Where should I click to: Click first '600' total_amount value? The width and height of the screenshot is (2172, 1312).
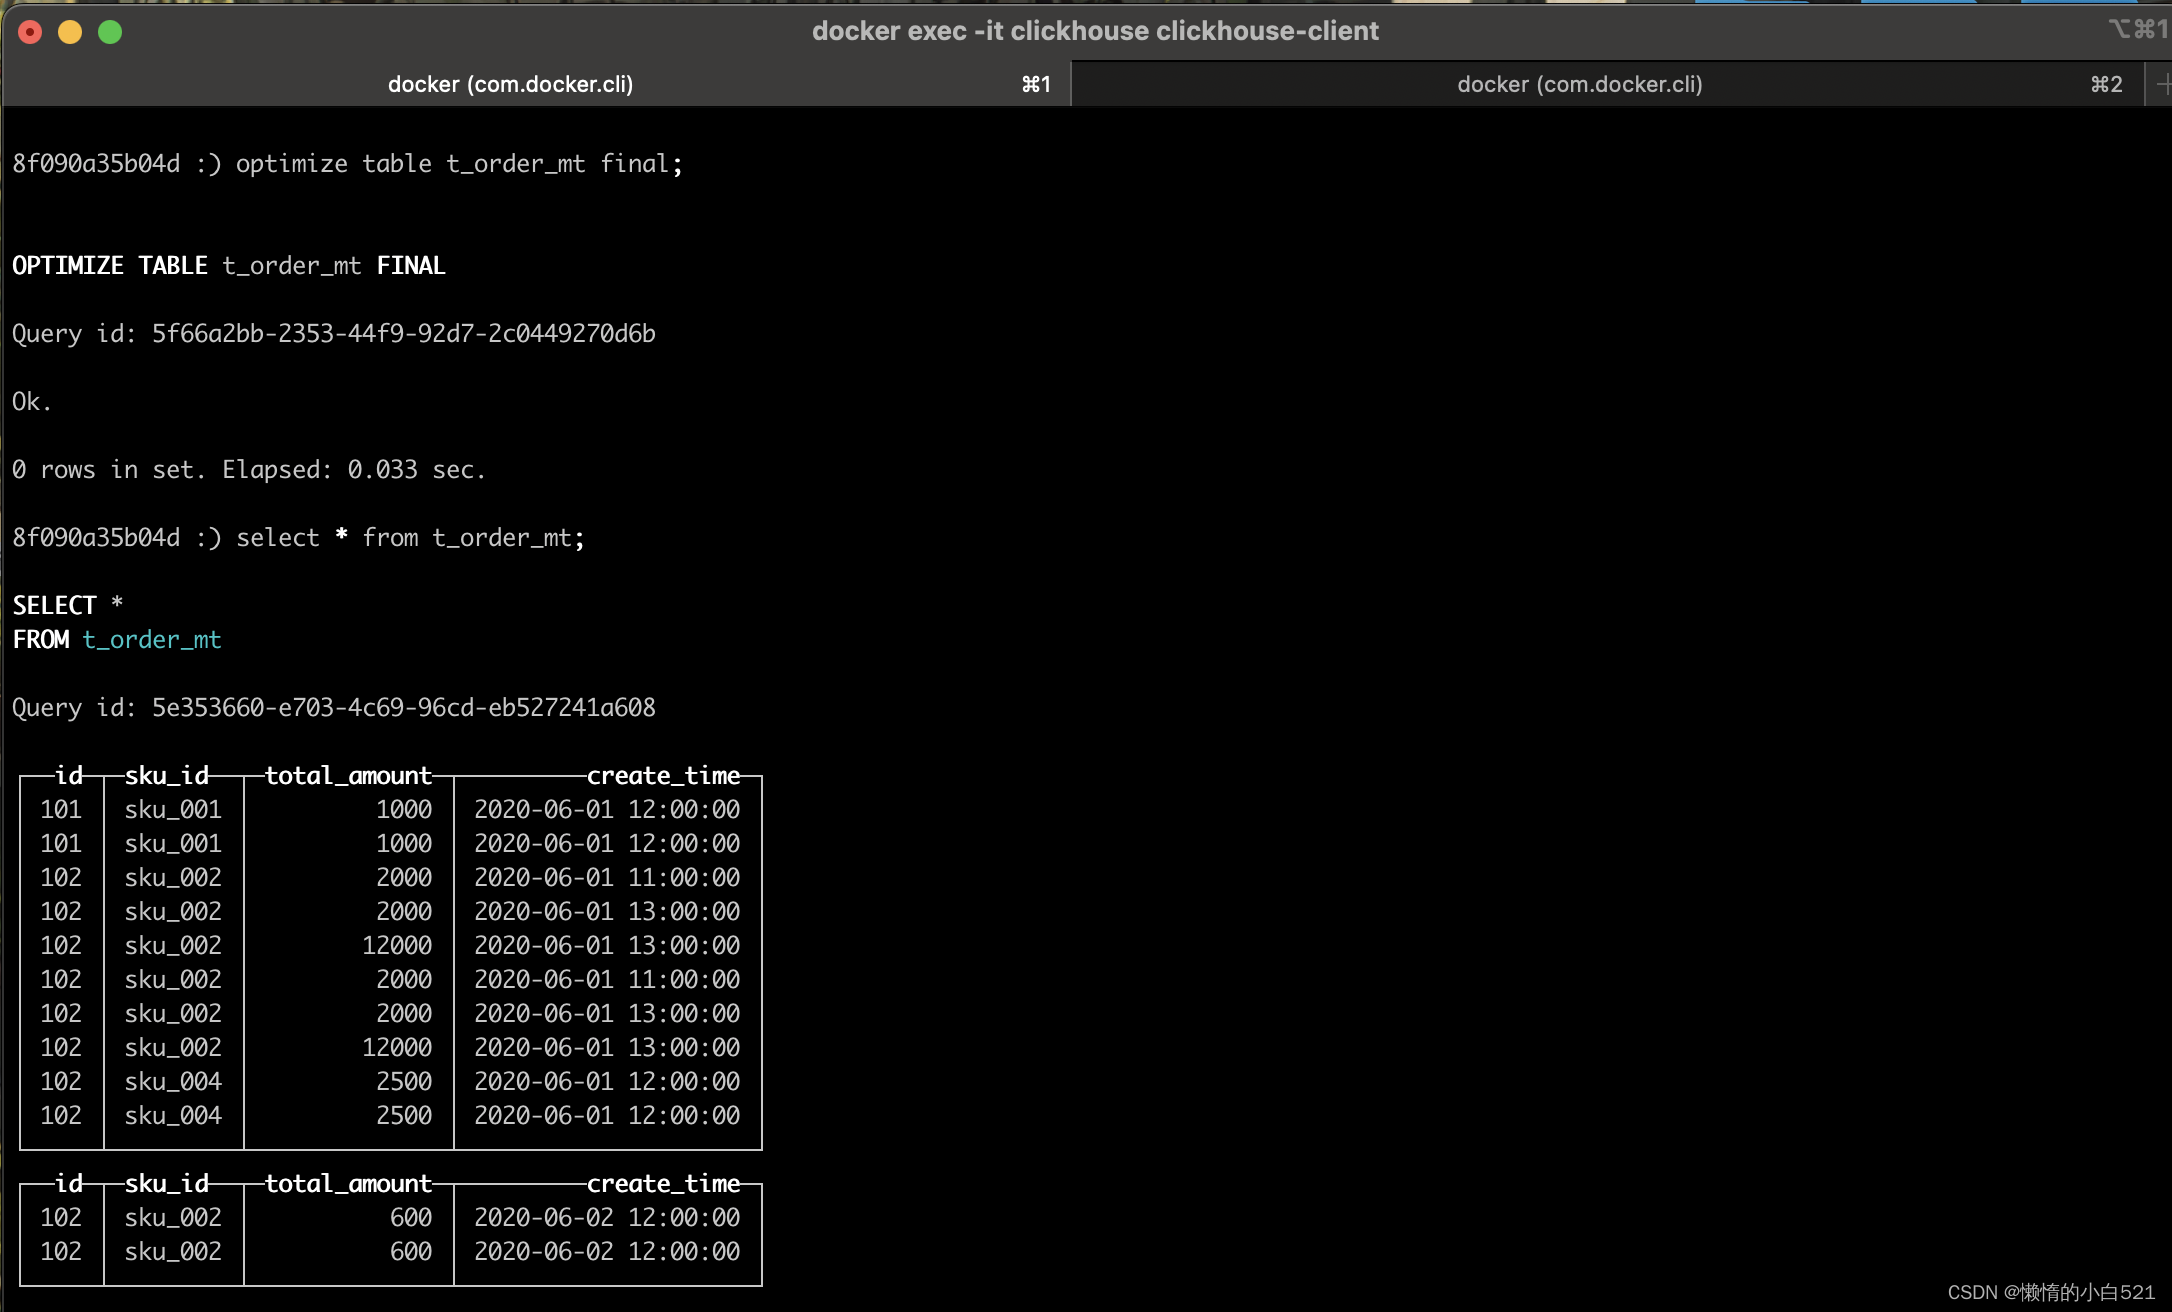411,1218
